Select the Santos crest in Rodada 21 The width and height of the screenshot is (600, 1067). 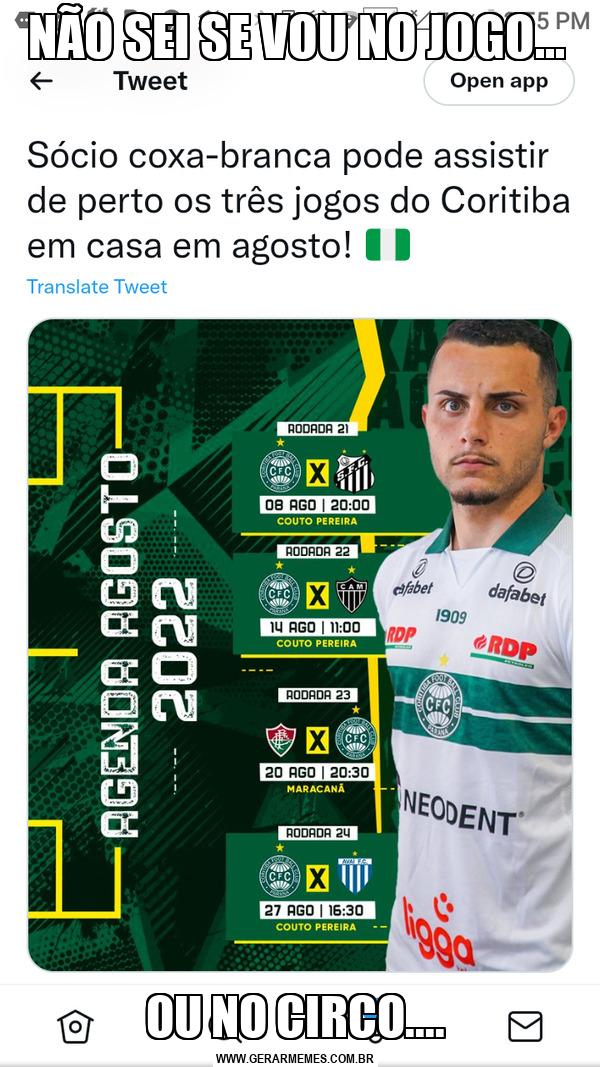coord(354,472)
